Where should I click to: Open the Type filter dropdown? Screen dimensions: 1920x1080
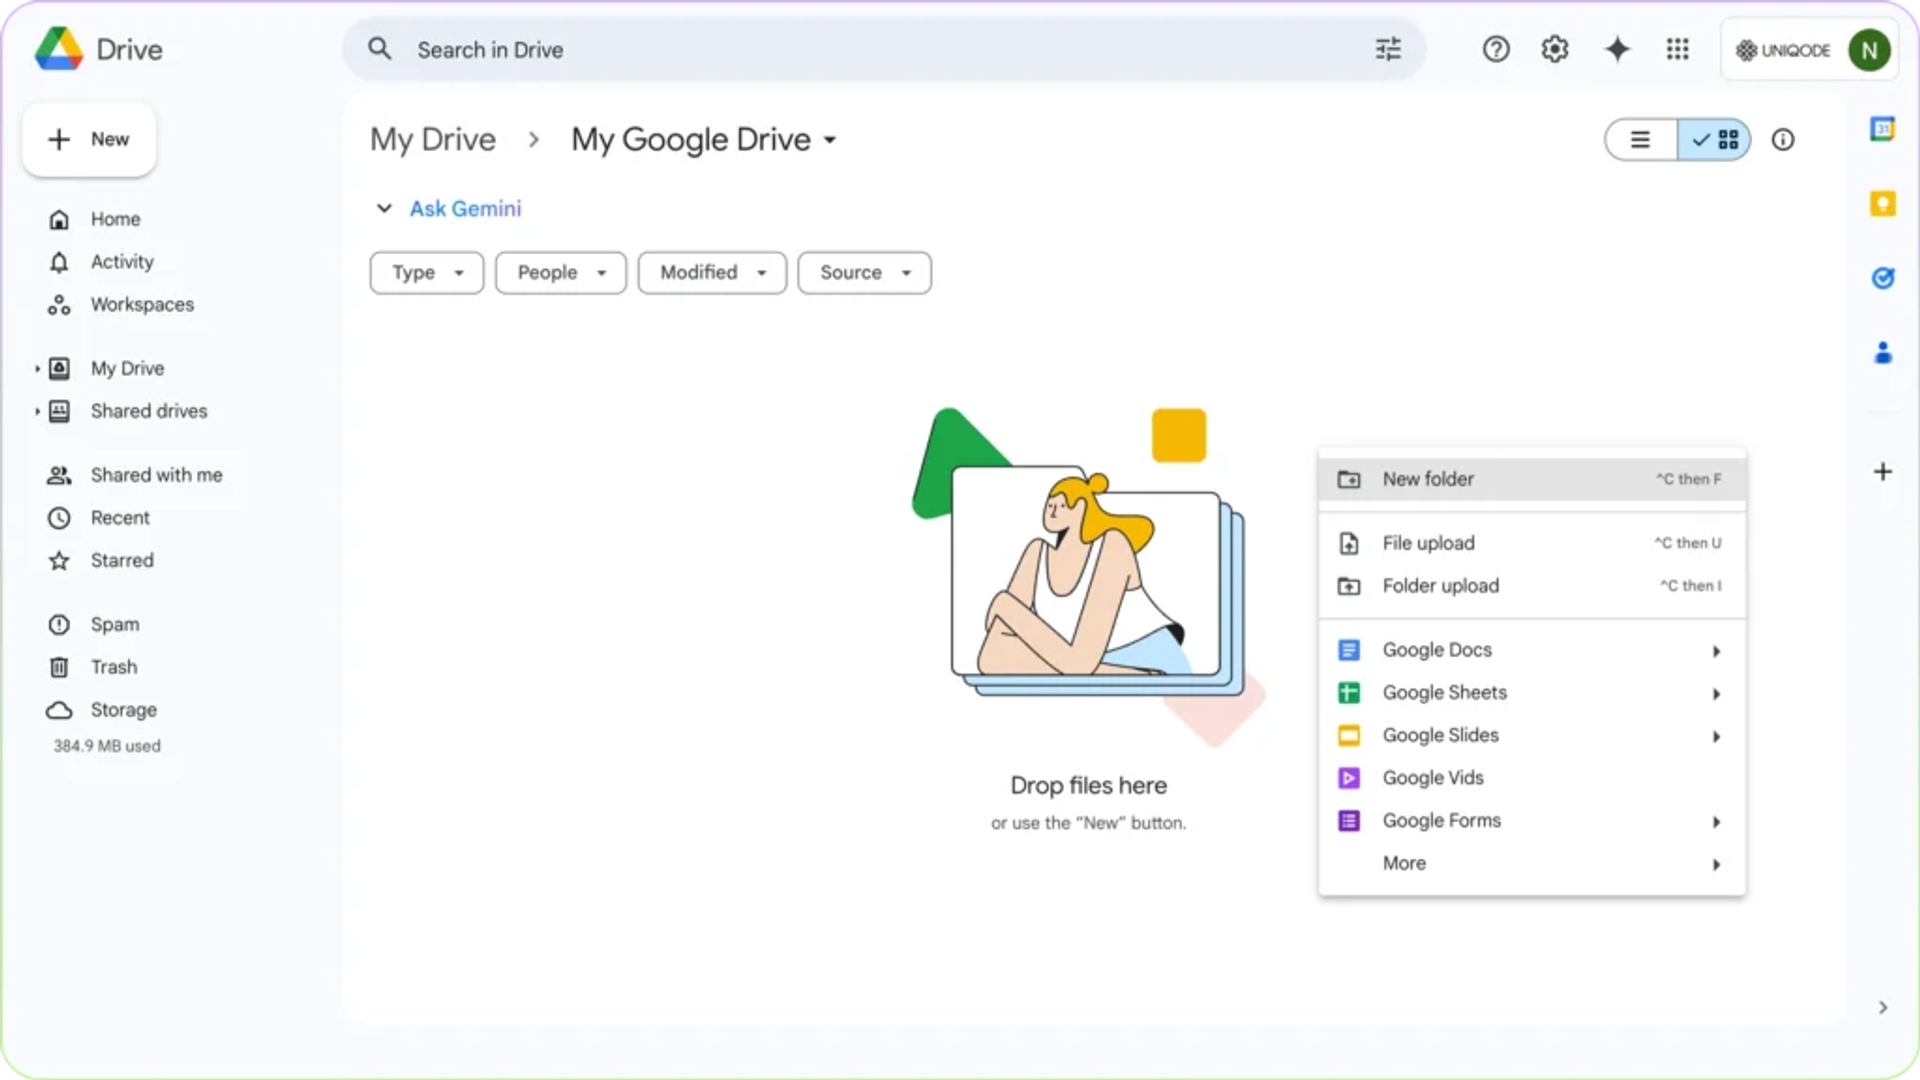(x=427, y=273)
